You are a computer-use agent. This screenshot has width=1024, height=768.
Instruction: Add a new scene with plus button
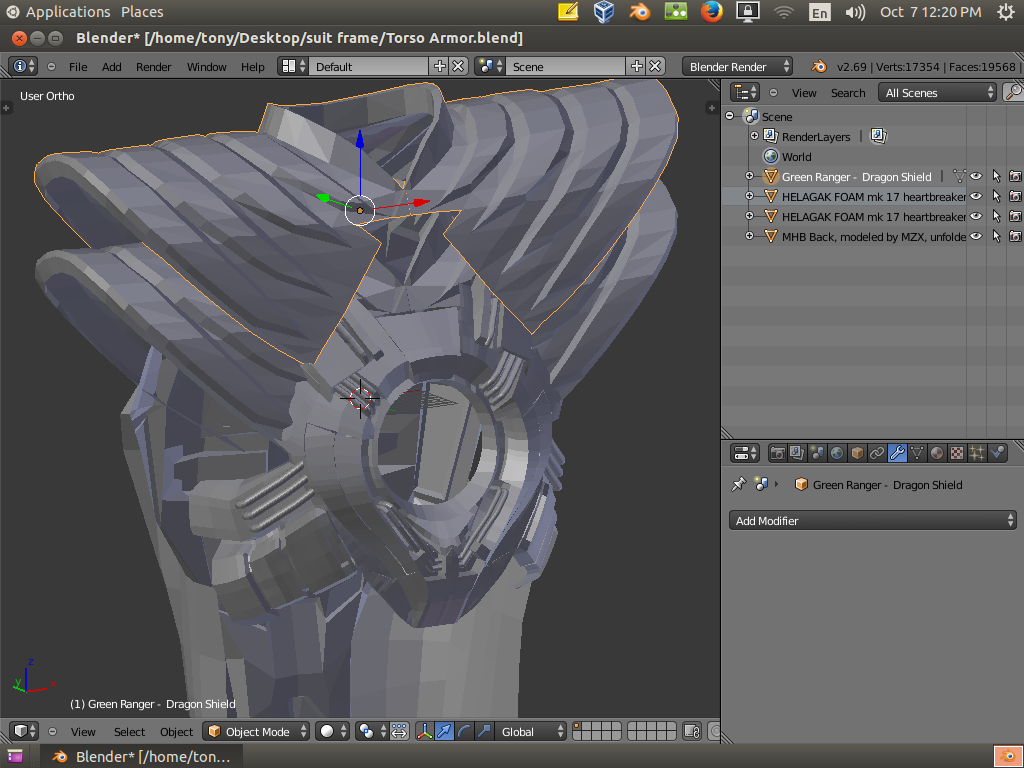637,66
